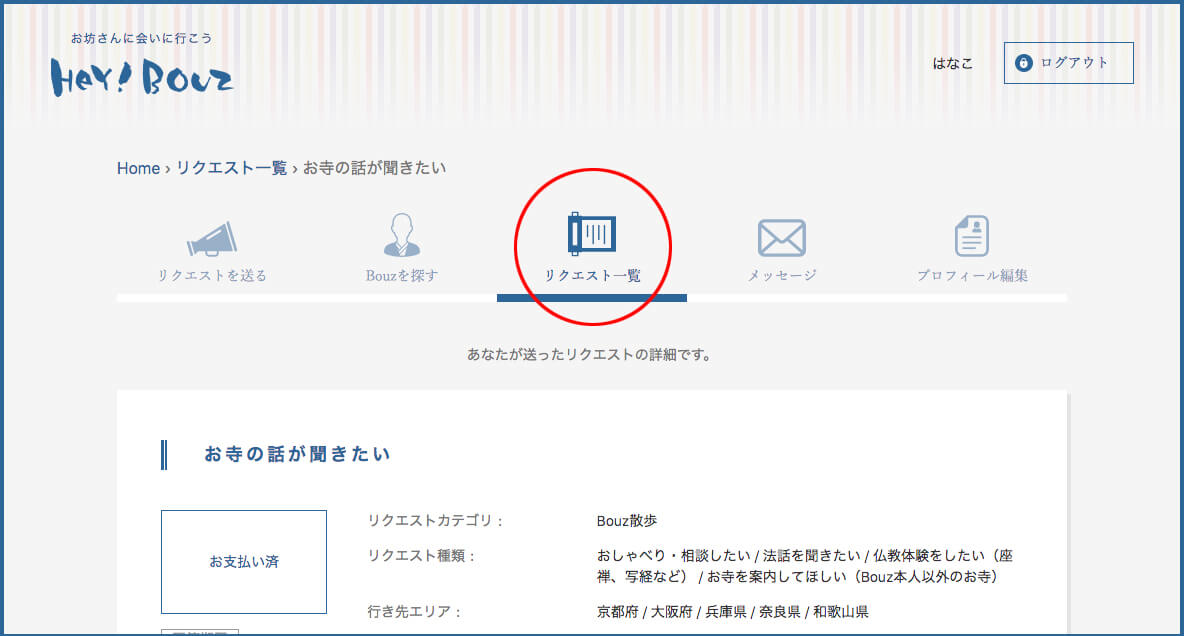Click リクエスト一覧 in the breadcrumb trail
This screenshot has width=1184, height=636.
(231, 168)
